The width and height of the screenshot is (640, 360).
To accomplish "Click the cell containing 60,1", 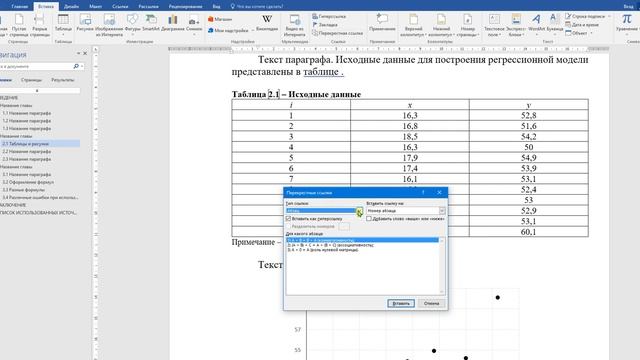I will point(529,232).
